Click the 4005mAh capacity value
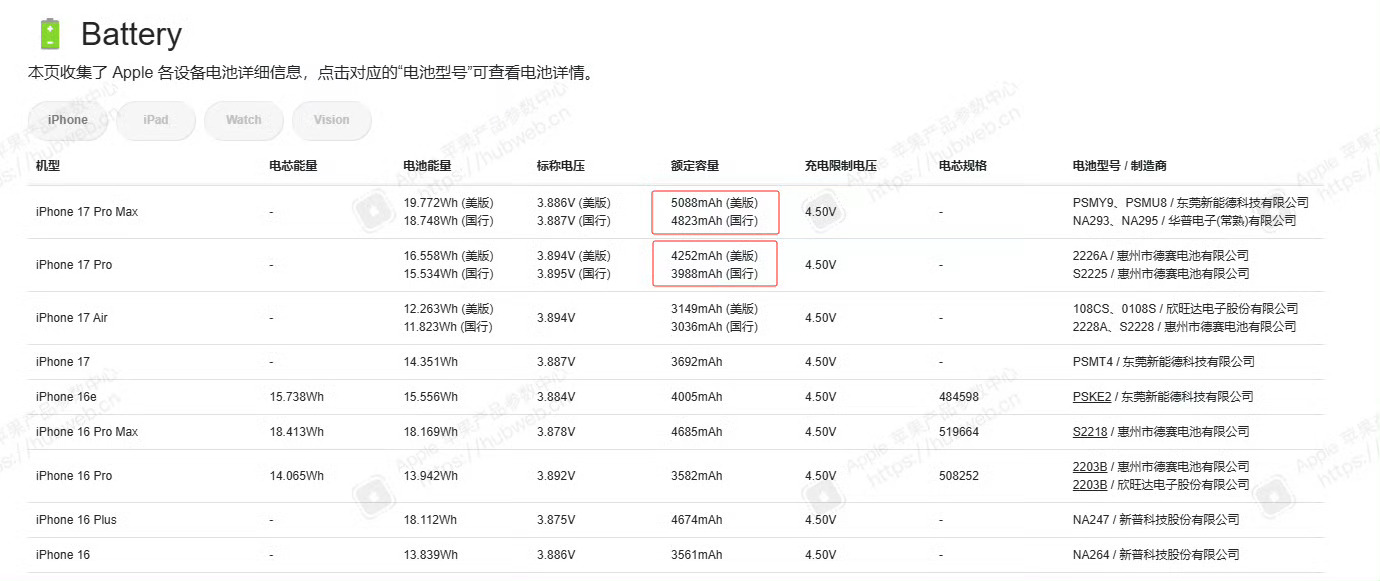Image resolution: width=1380 pixels, height=581 pixels. [x=696, y=397]
